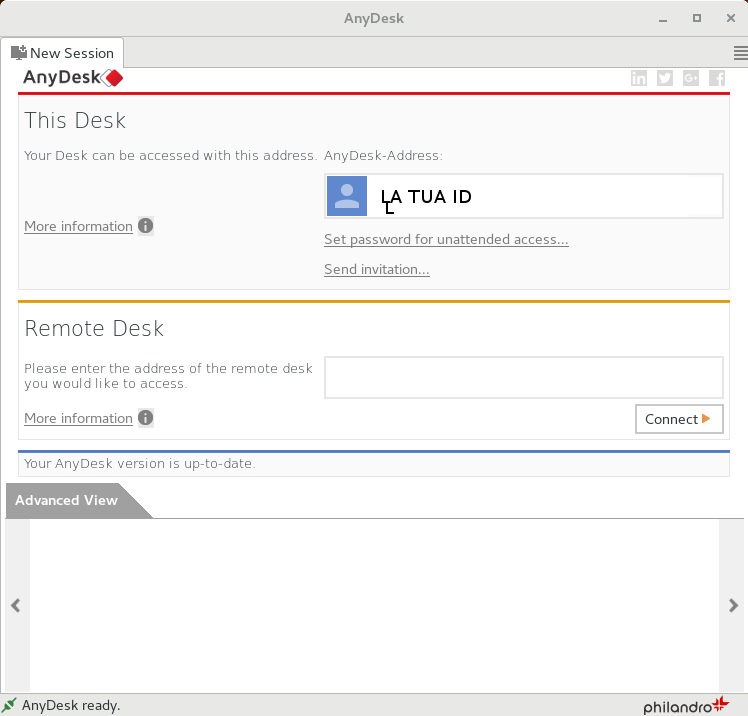Click the AnyDesk ready status text

click(x=71, y=705)
